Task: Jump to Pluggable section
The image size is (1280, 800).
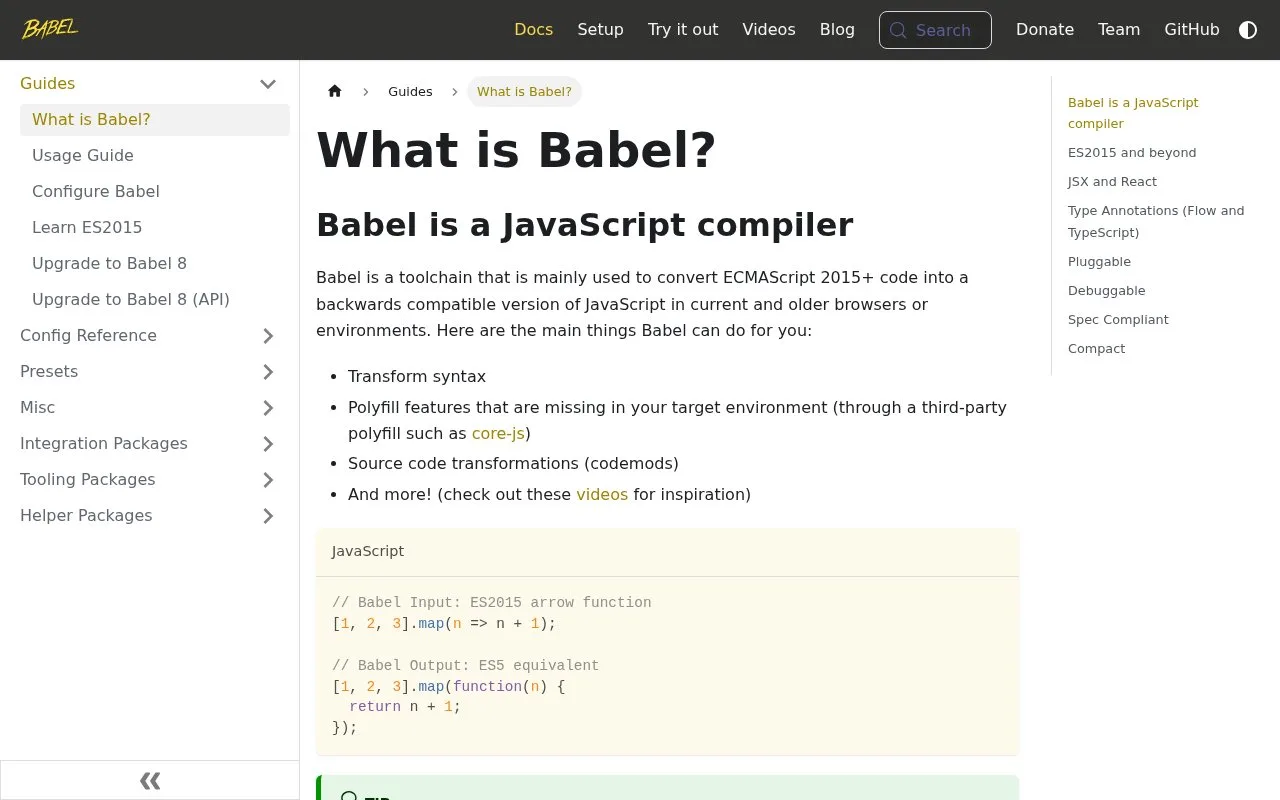Action: [x=1099, y=262]
